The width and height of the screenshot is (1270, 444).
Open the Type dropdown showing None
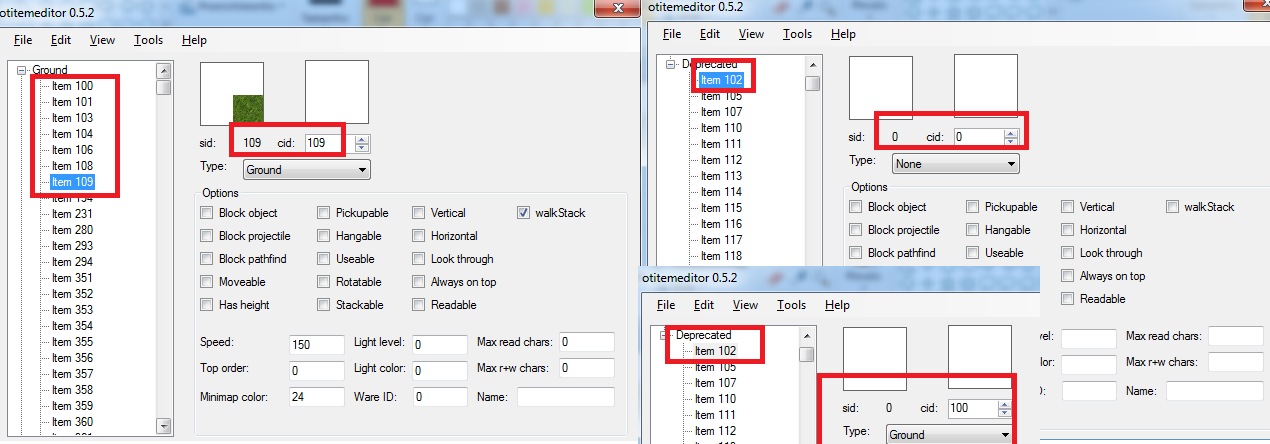tap(955, 163)
